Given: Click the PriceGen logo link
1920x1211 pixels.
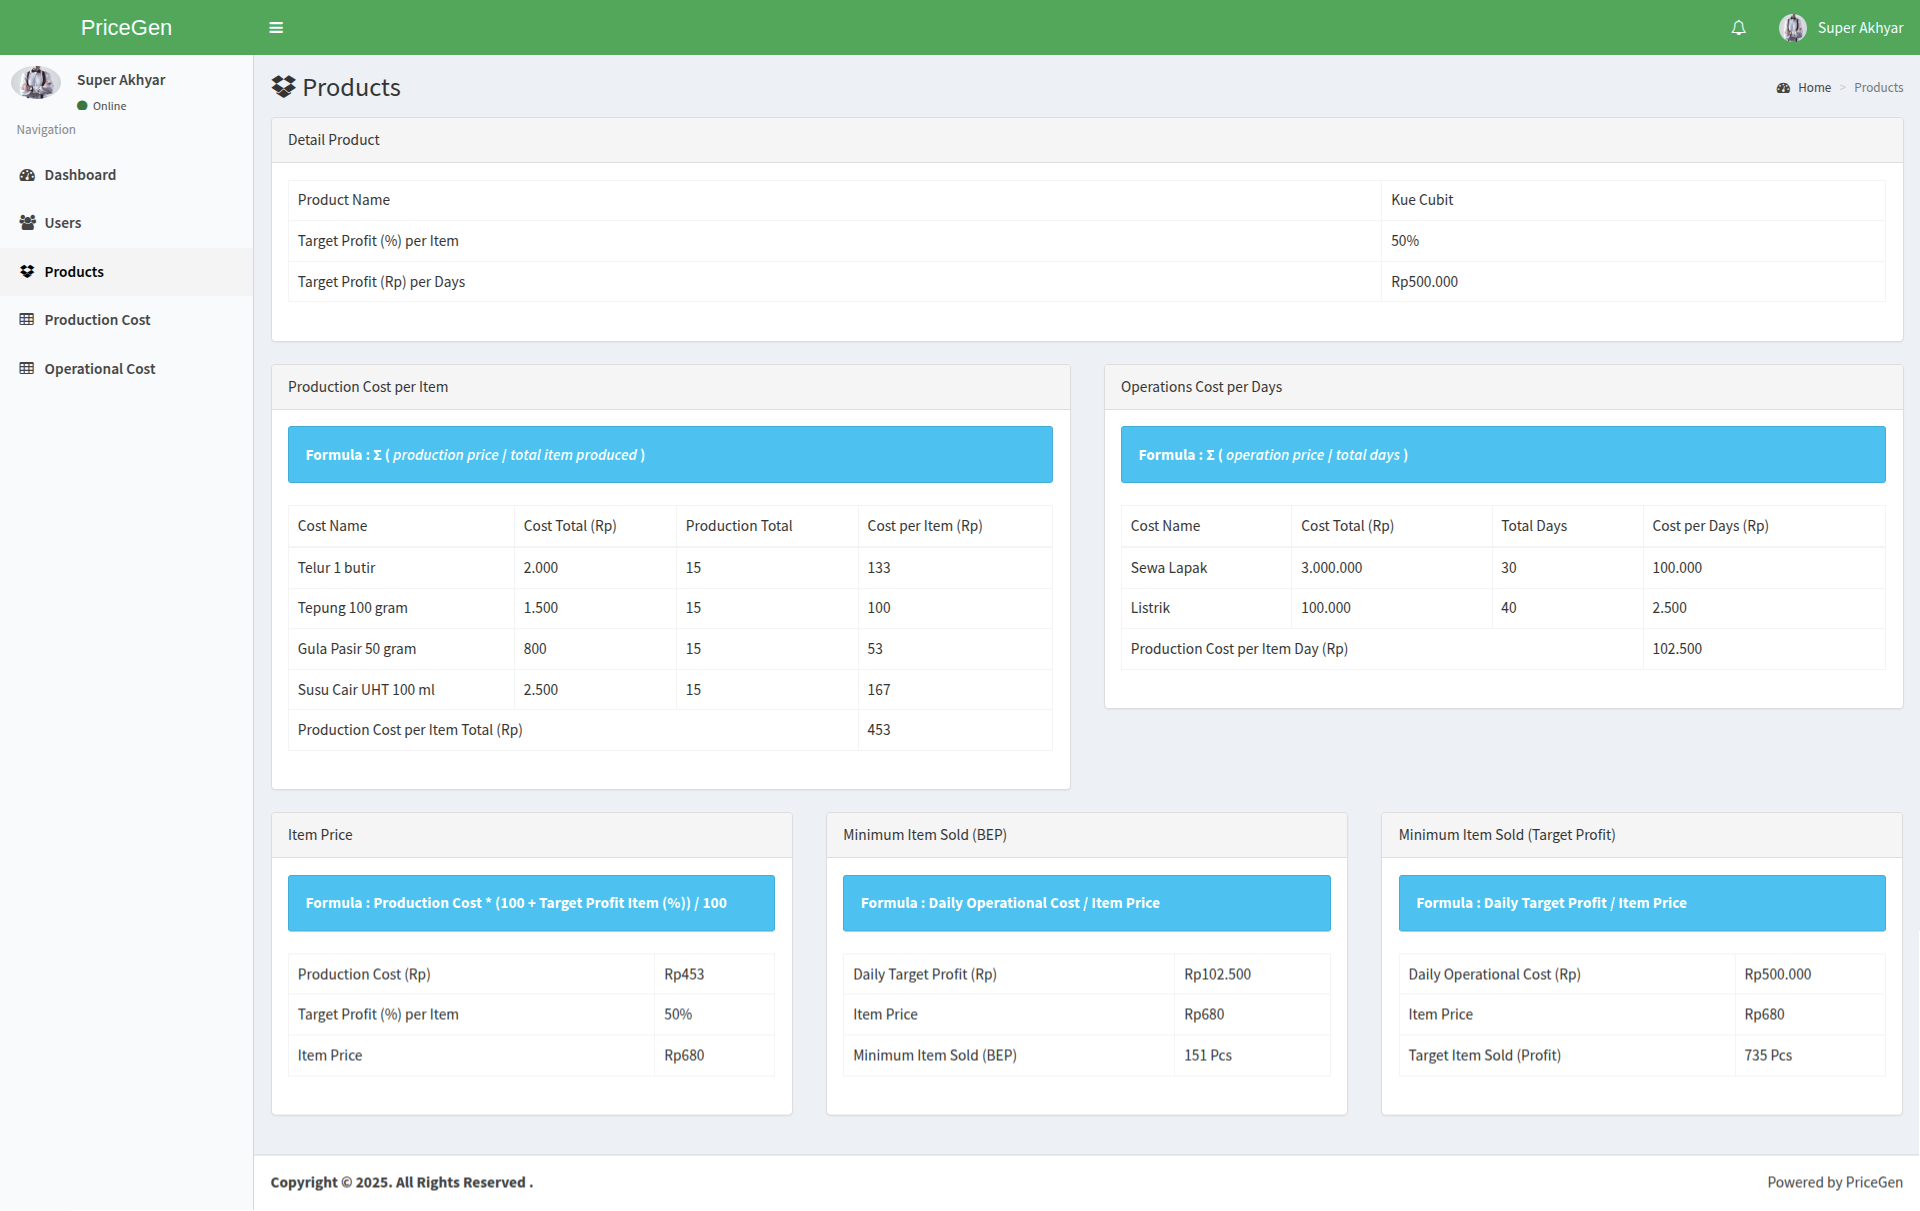Looking at the screenshot, I should point(126,28).
